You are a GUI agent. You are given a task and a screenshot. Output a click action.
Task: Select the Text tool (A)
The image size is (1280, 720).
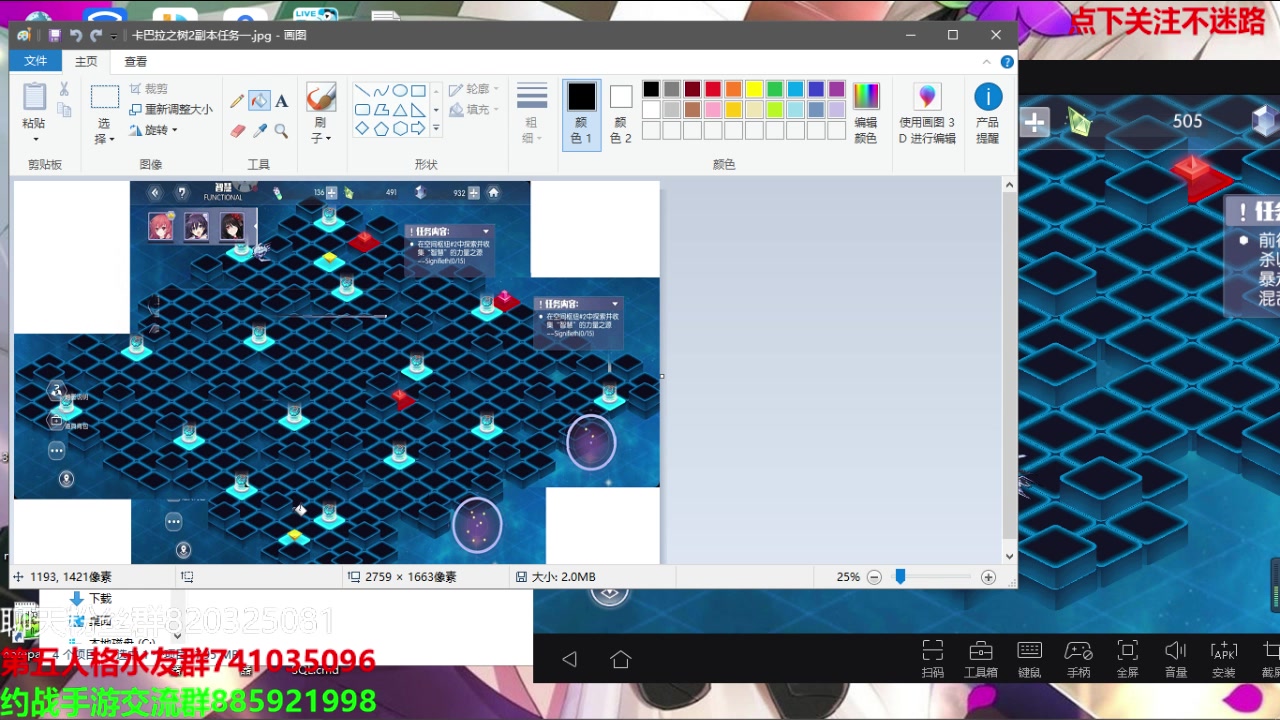(282, 101)
